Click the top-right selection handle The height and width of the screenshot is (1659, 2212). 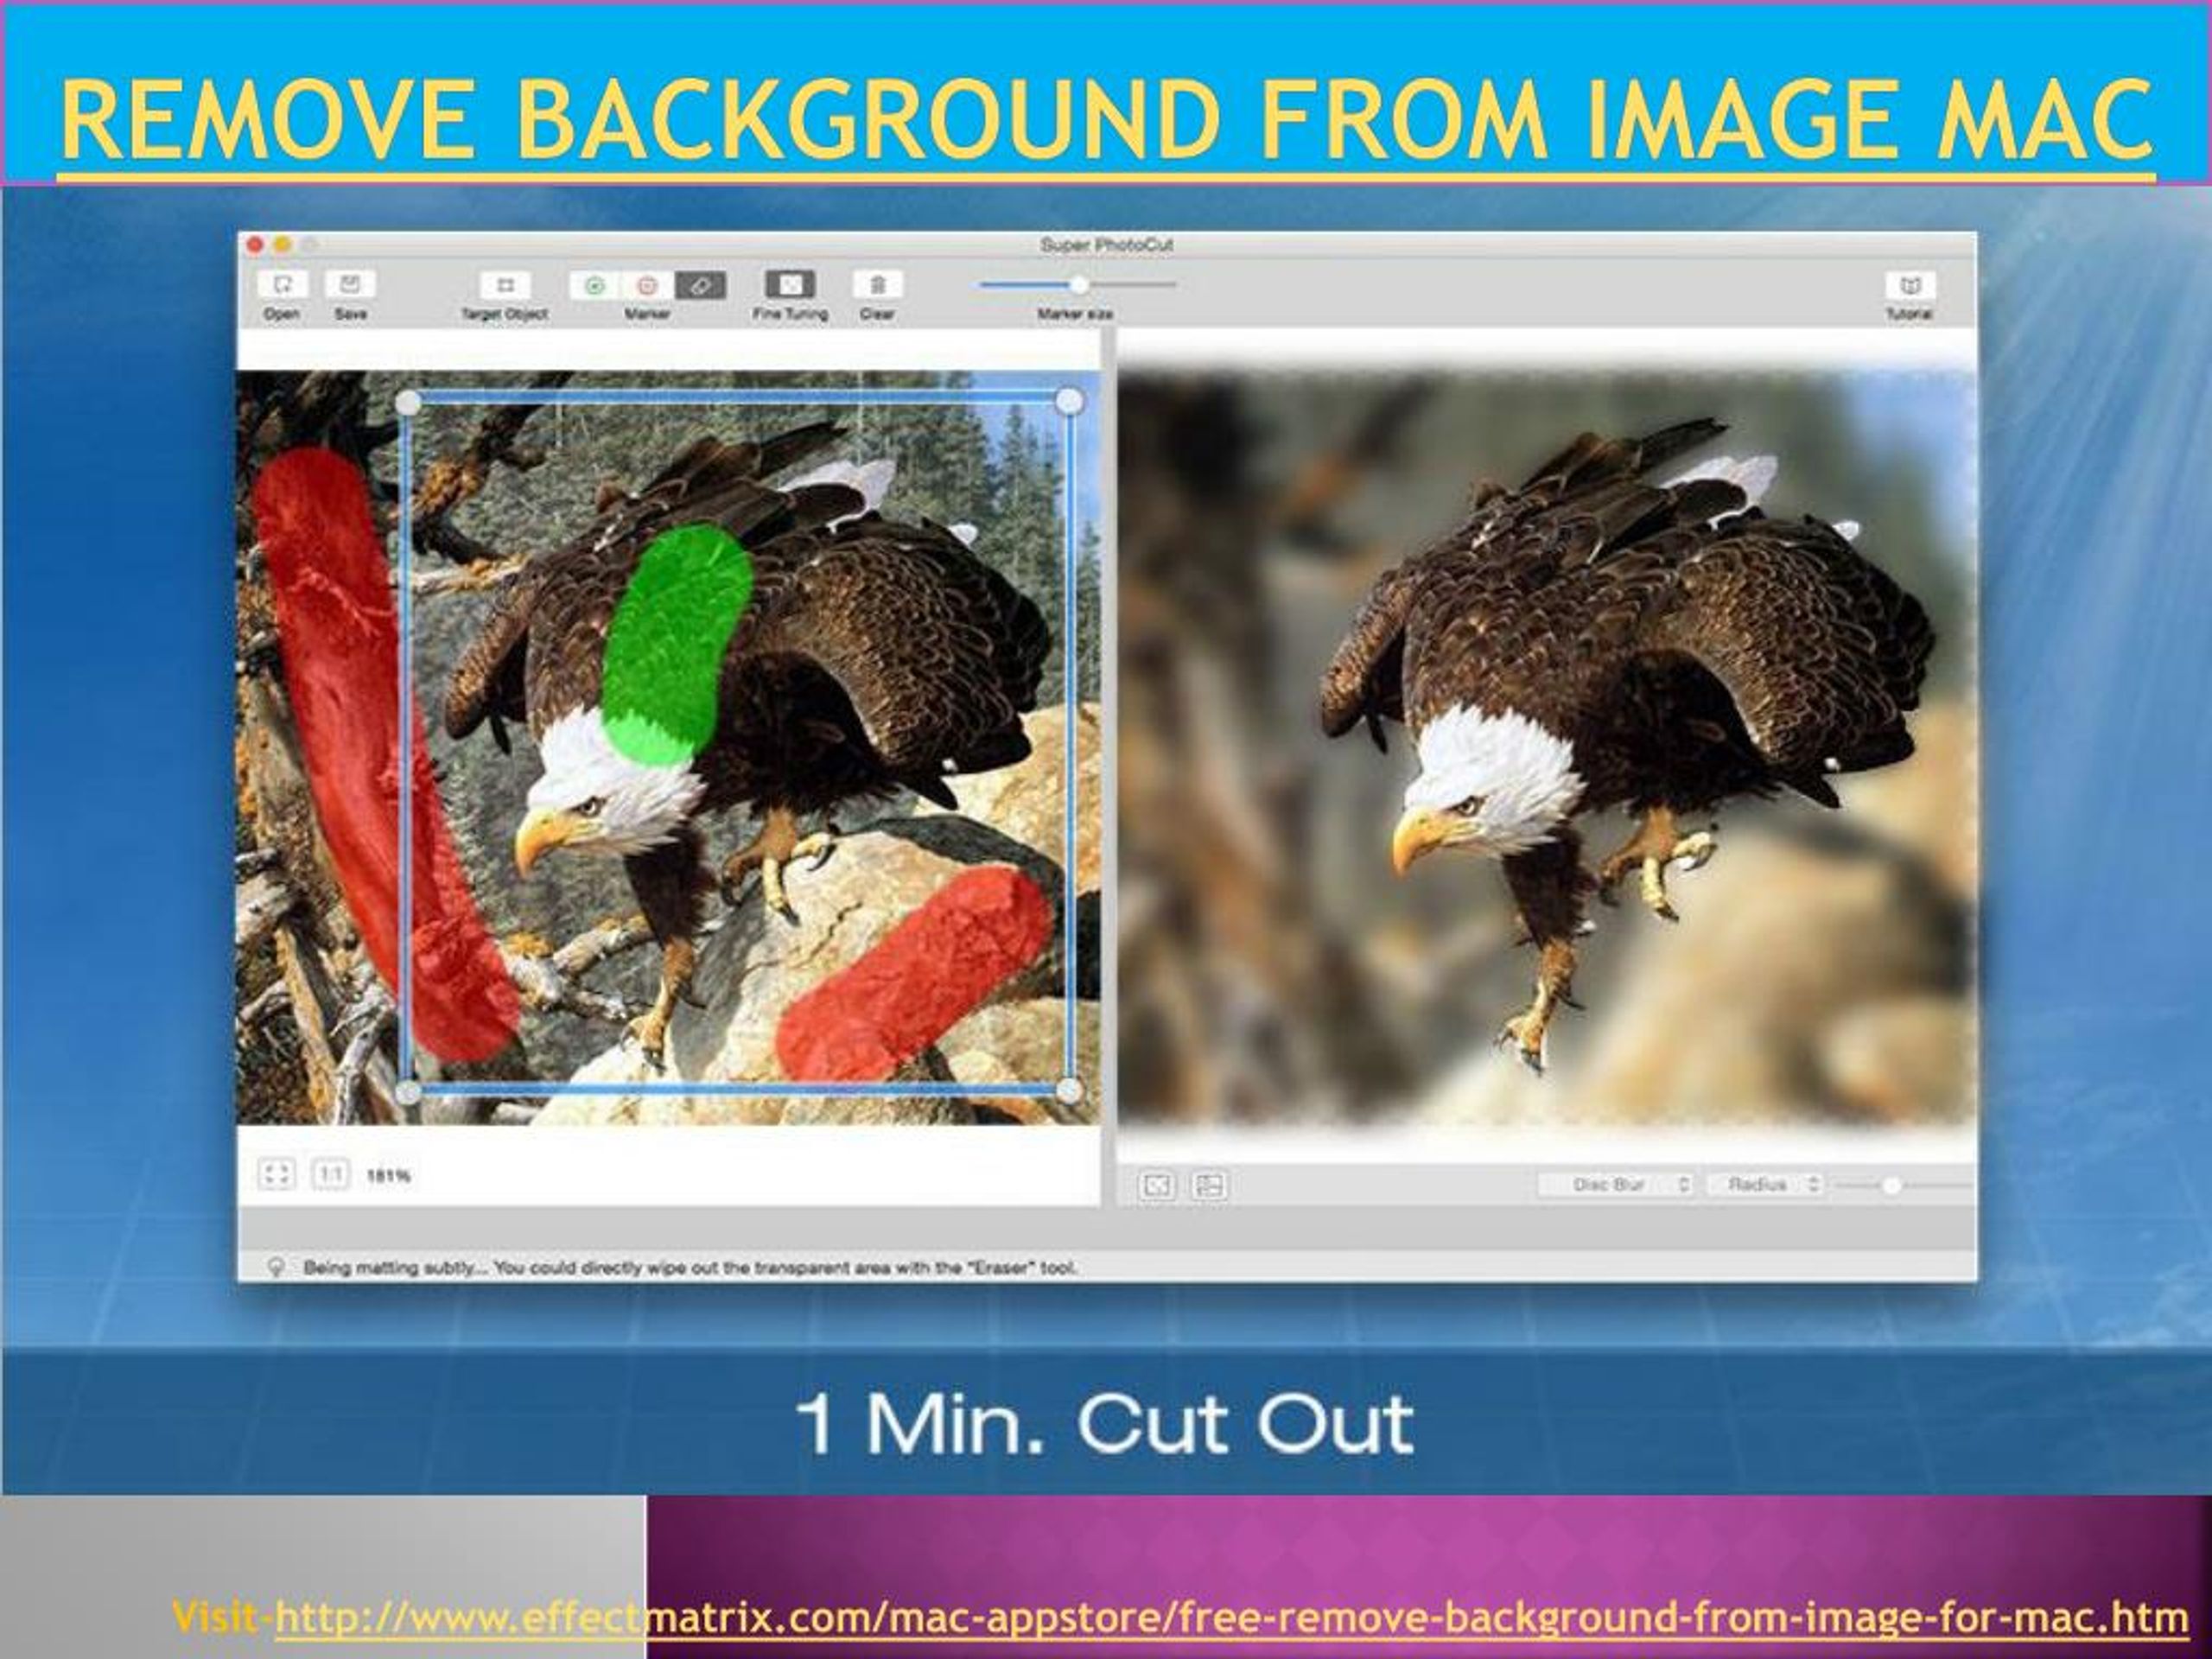tap(1069, 402)
